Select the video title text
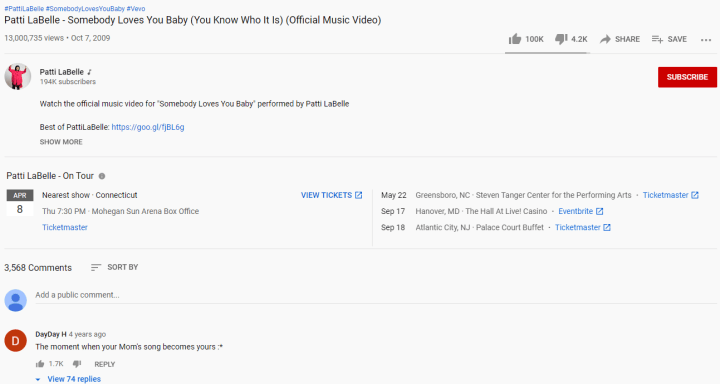 coord(193,20)
